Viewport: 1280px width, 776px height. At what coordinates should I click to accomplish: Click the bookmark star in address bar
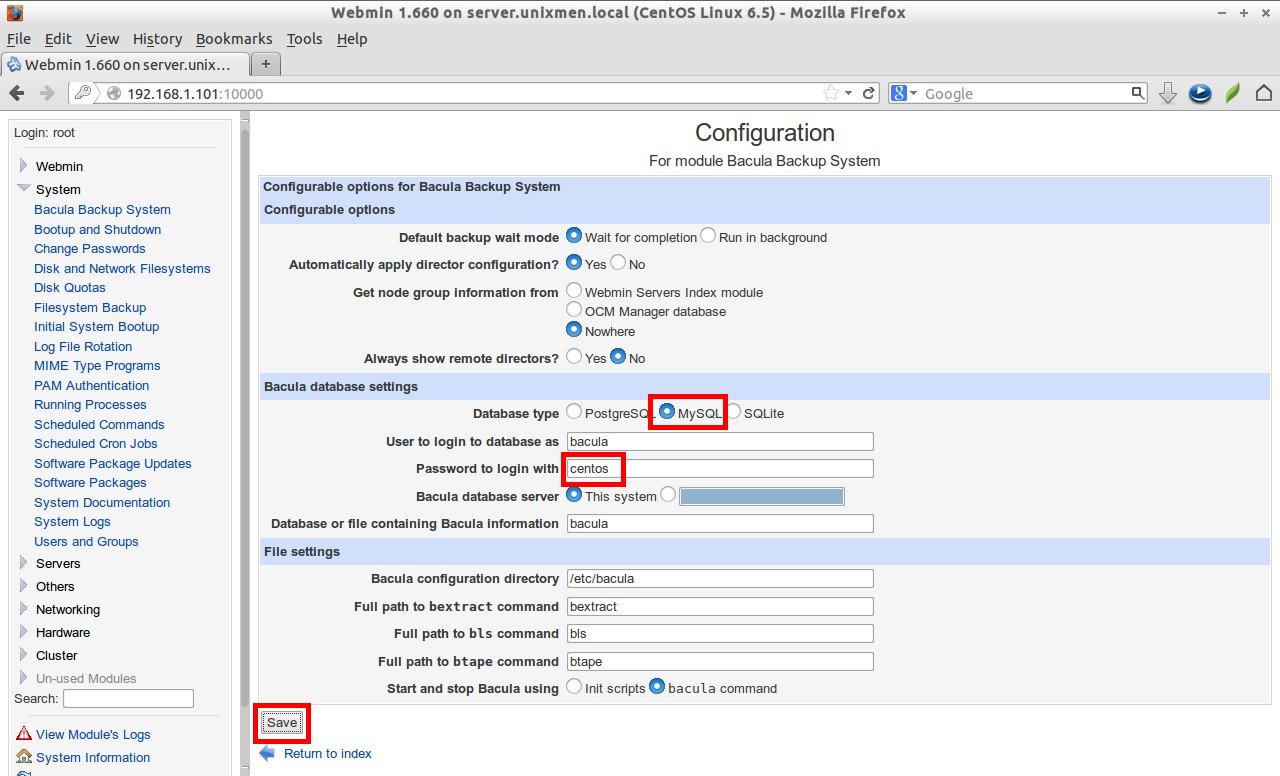point(830,93)
